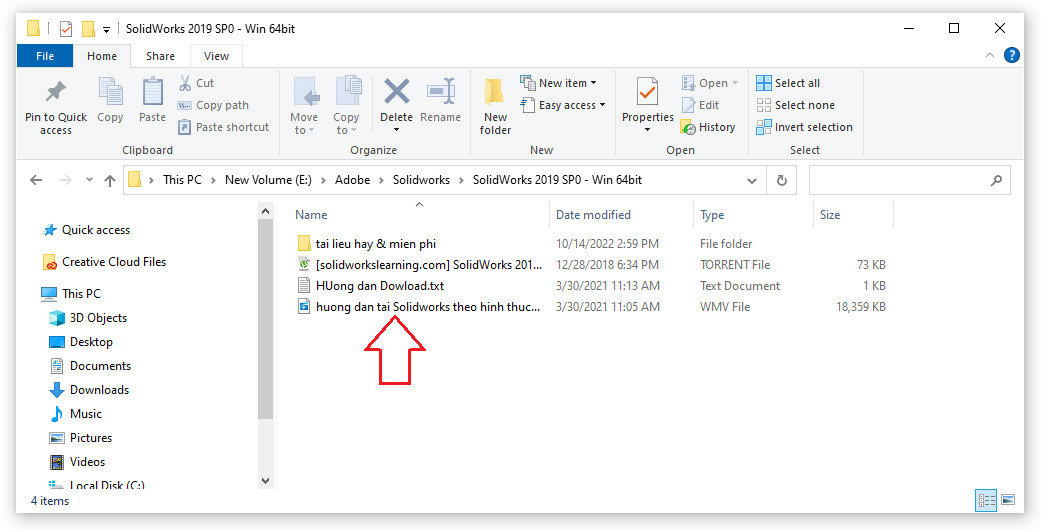Switch to large icons view layout
The image size is (1041, 530).
pos(1008,499)
